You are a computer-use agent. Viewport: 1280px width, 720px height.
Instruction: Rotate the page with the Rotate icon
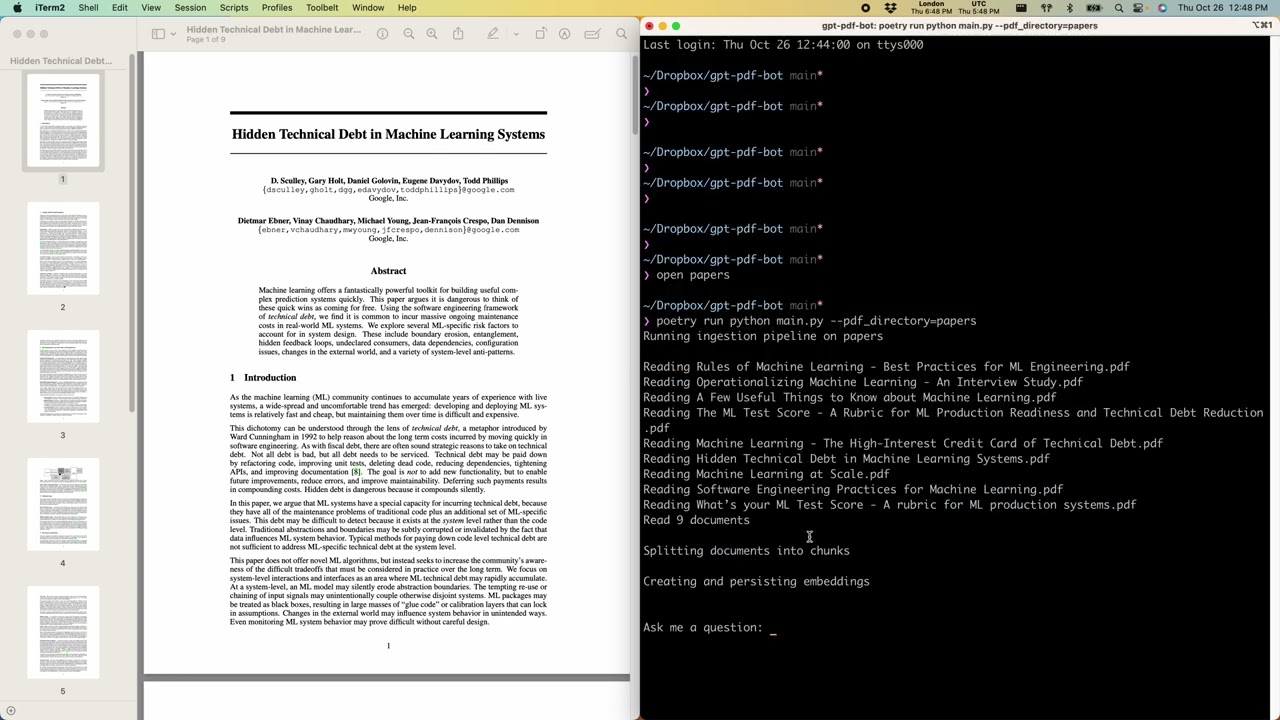541,34
